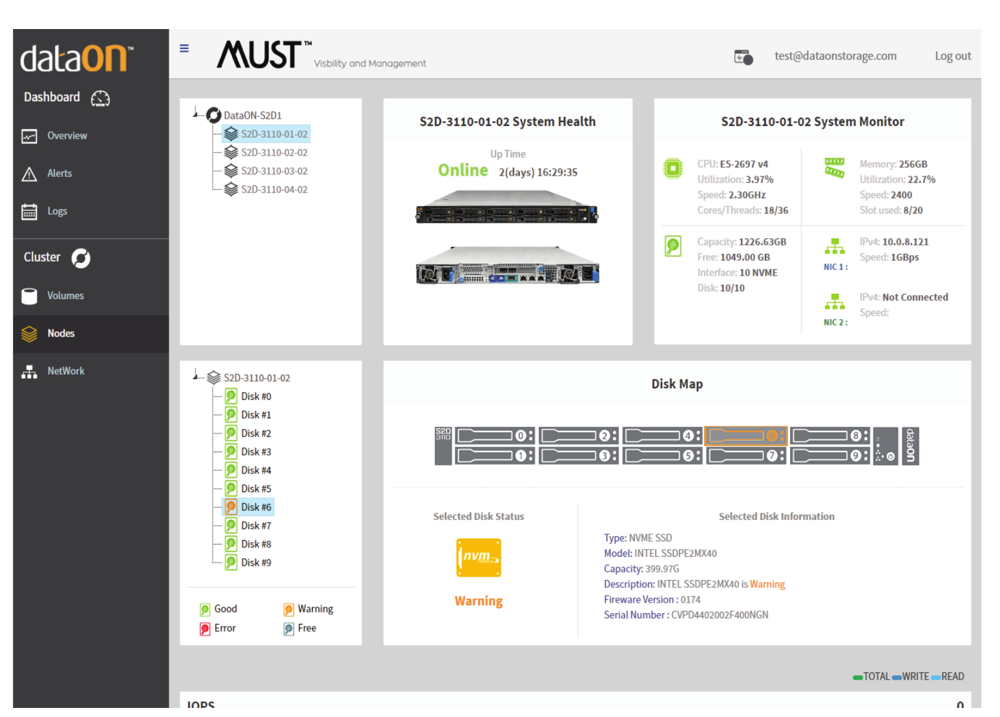Click the Free legend disk icon
This screenshot has height=717, width=1000.
pos(288,629)
